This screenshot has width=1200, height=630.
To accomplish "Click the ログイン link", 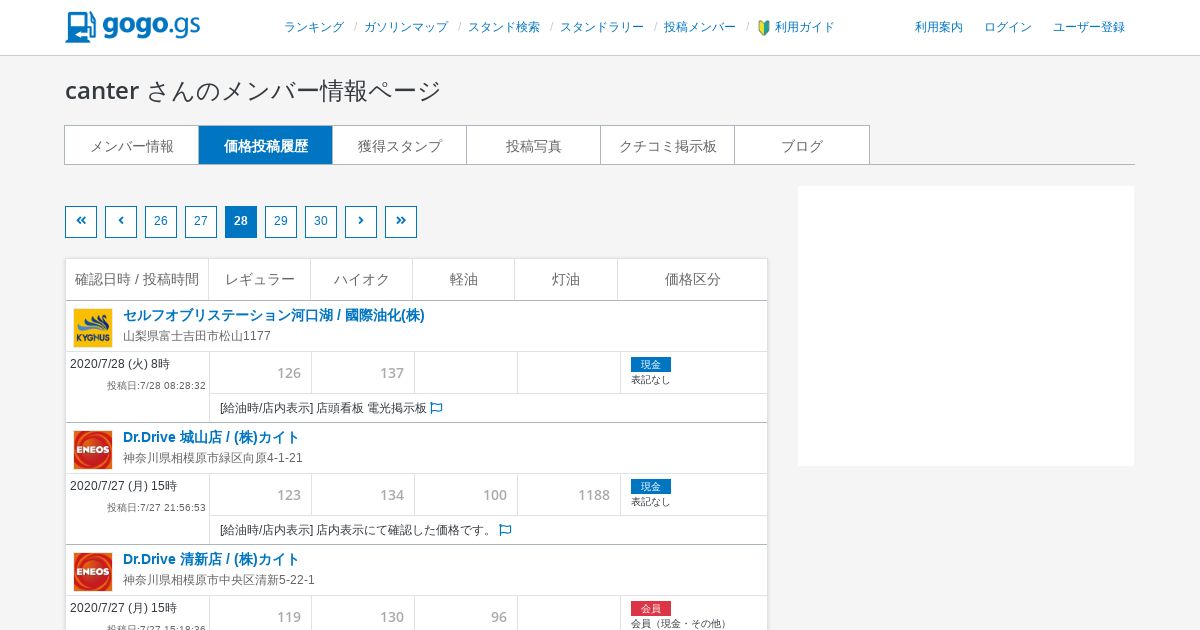I will (1008, 27).
